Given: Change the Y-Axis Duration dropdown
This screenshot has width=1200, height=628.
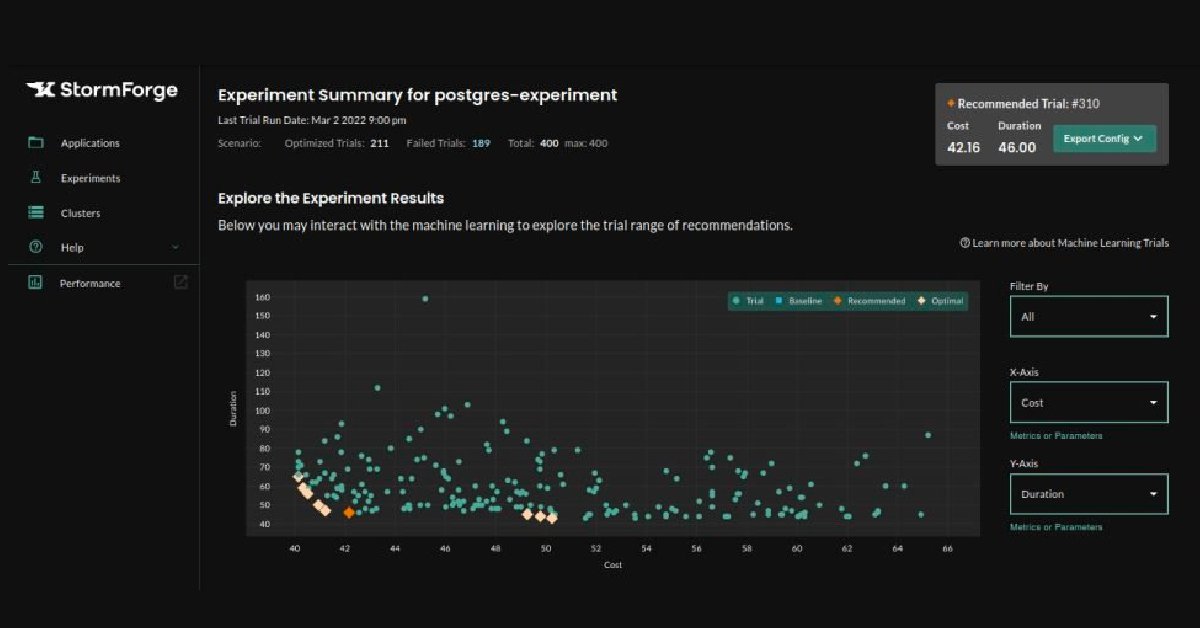Looking at the screenshot, I should click(1088, 494).
